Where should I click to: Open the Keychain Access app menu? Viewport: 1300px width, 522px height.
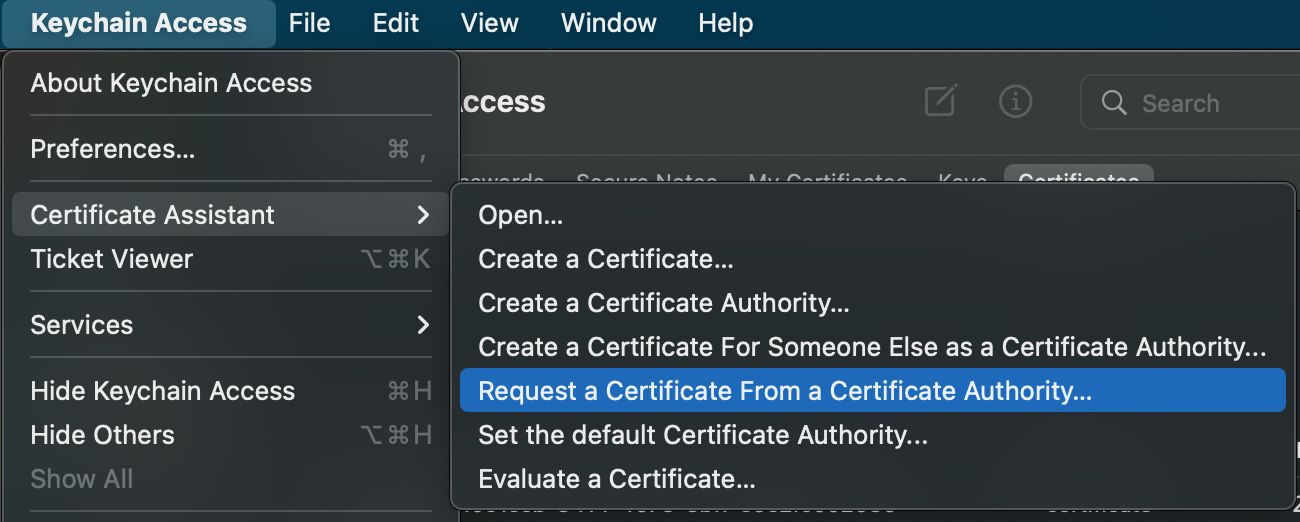tap(138, 23)
